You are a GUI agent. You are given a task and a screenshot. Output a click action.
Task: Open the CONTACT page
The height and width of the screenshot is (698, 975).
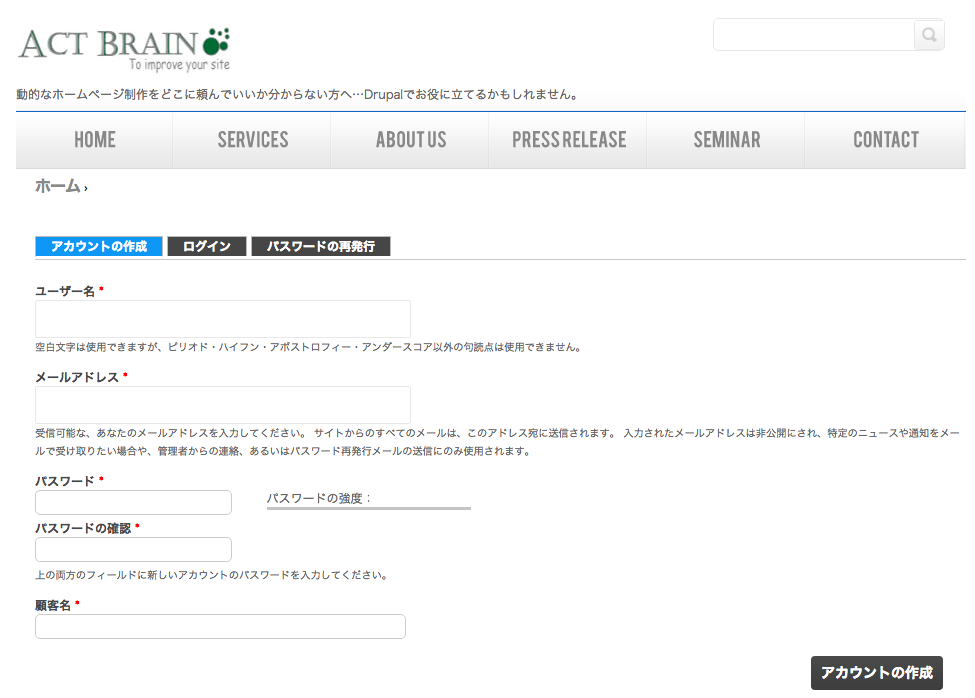click(x=885, y=140)
